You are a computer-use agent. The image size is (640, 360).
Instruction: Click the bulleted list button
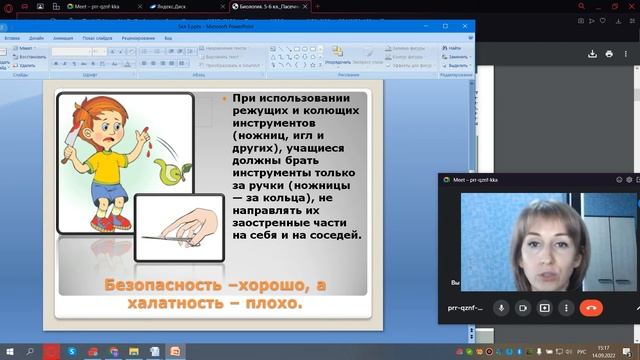[144, 51]
